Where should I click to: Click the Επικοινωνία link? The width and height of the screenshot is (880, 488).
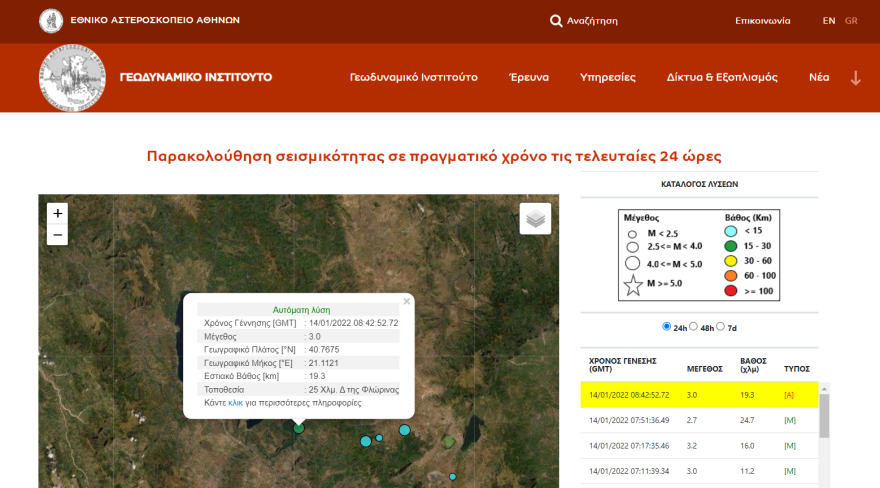point(763,21)
